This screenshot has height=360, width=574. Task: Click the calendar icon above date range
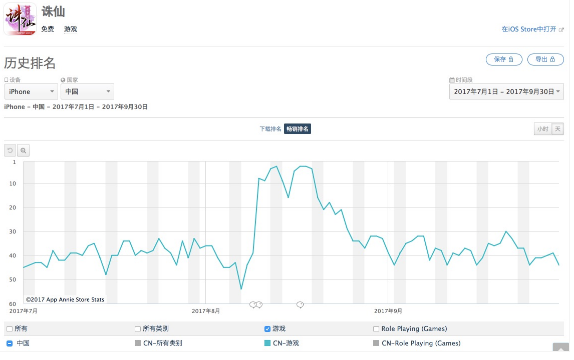[452, 79]
